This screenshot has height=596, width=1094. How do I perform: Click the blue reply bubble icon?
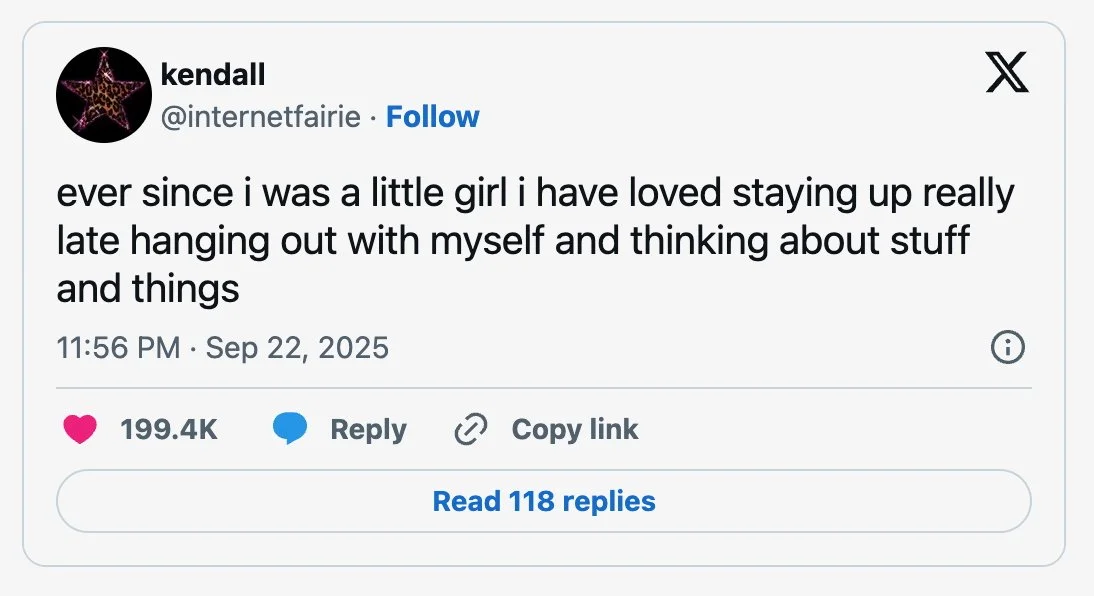tap(290, 429)
